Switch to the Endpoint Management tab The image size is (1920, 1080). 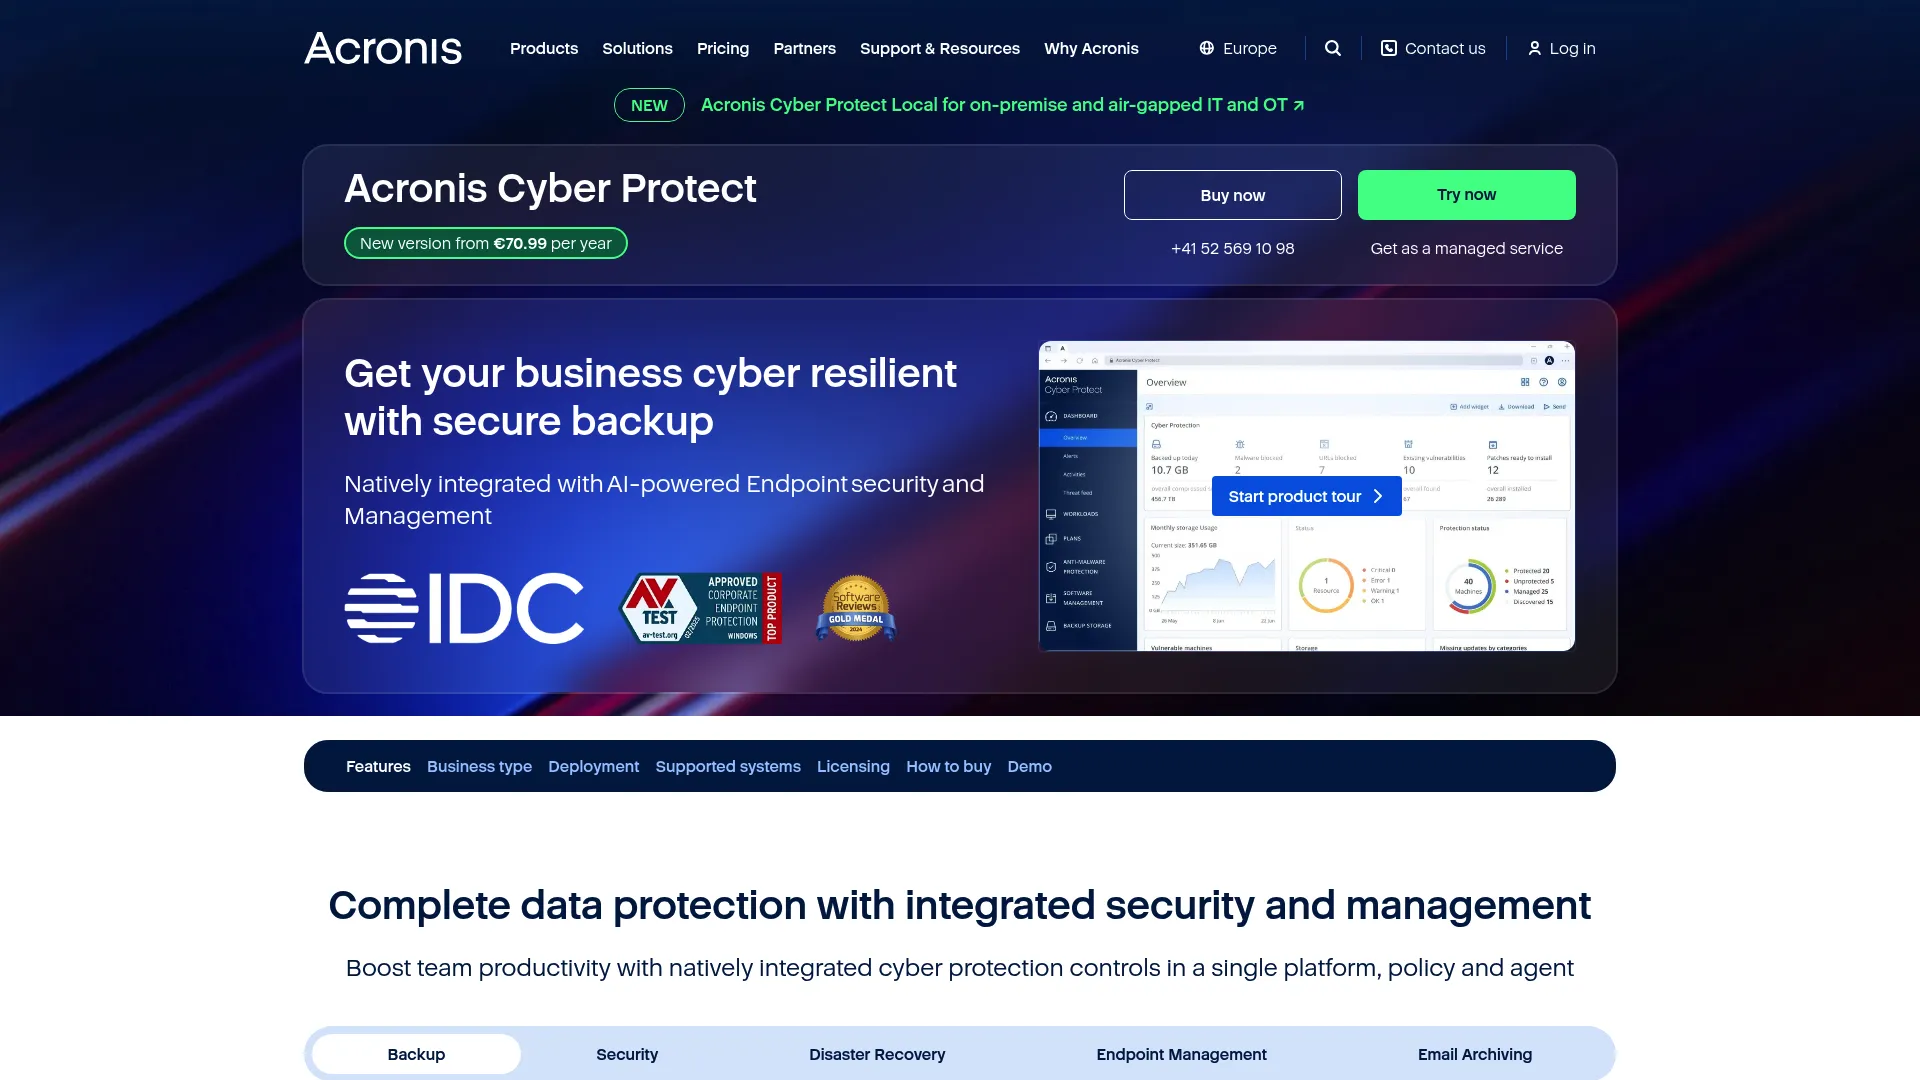pyautogui.click(x=1181, y=1054)
